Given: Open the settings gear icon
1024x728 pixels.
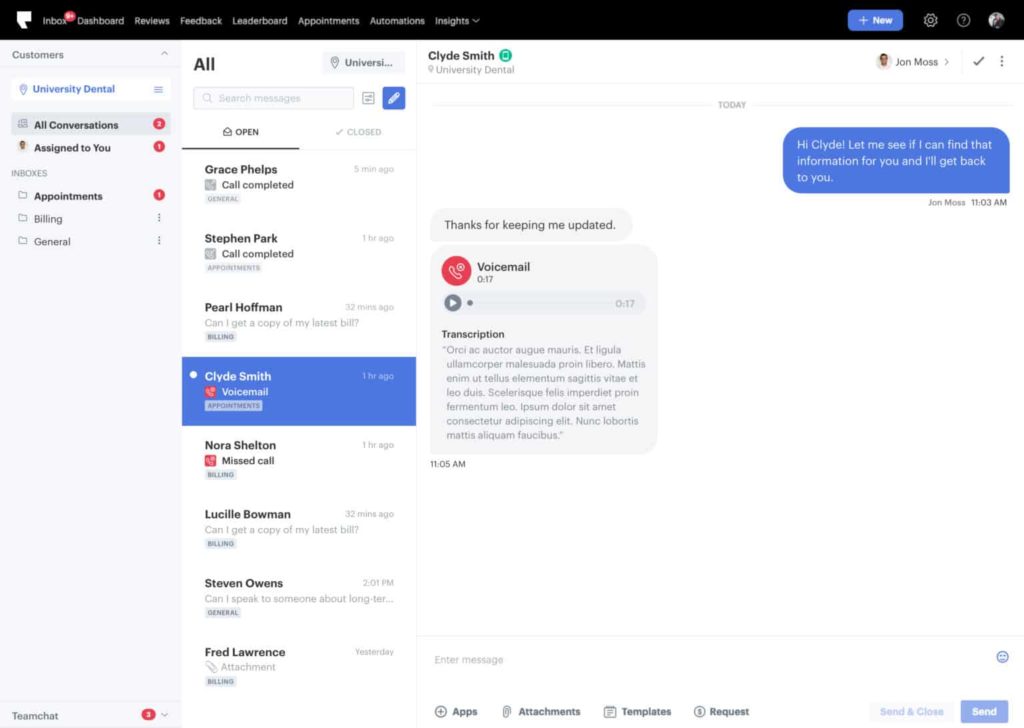Looking at the screenshot, I should 931,20.
